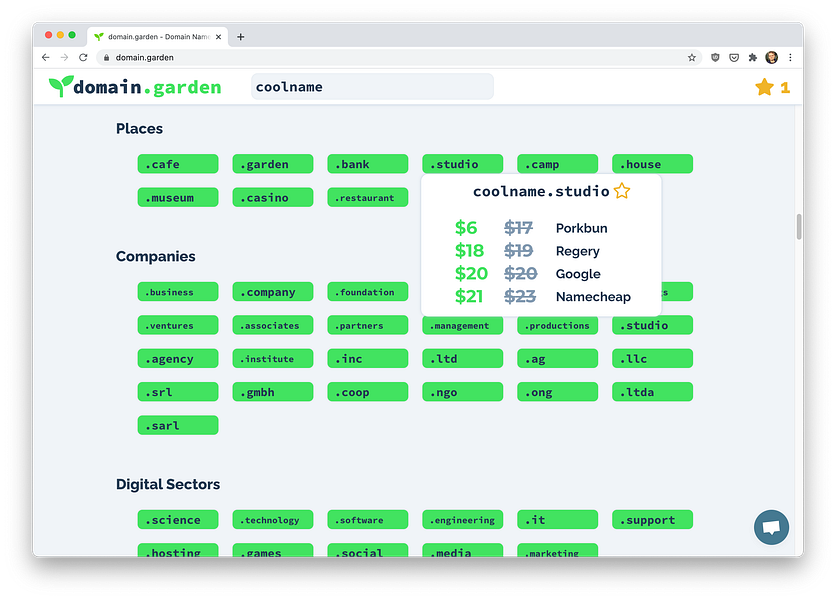
Task: Select the .partners extension
Action: pos(368,325)
